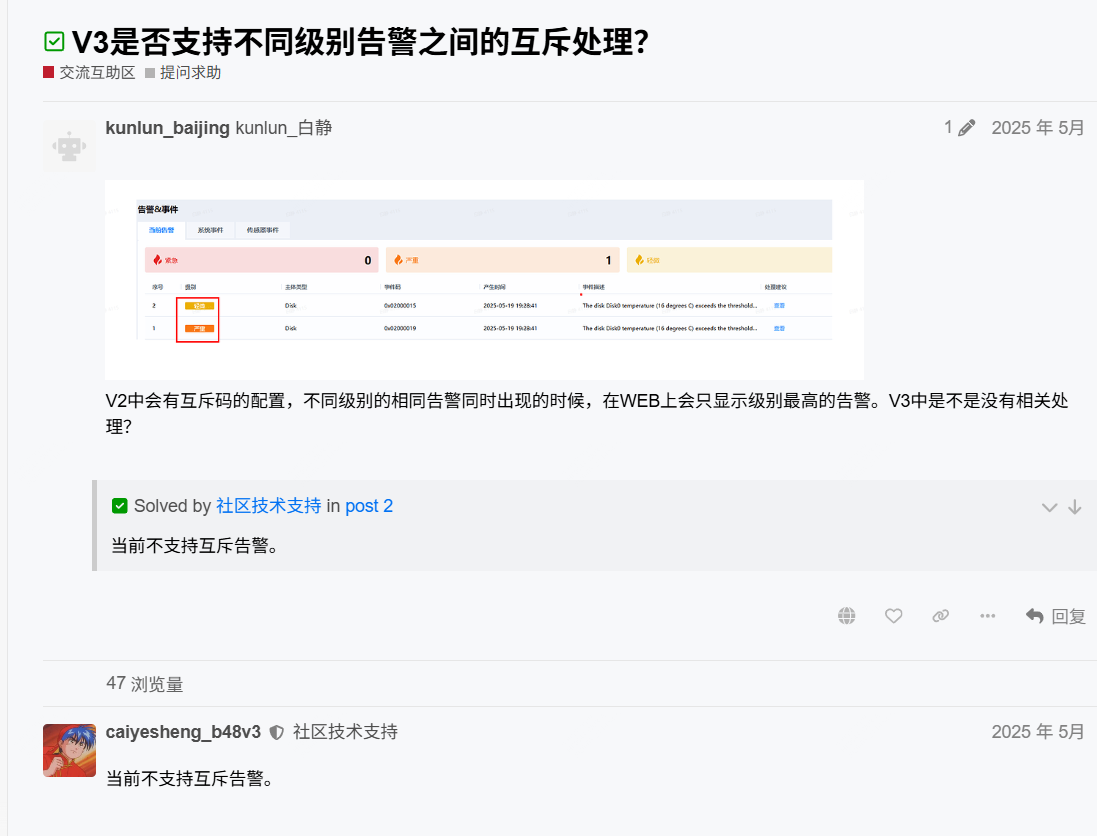Open the three-dot more actions menu
The width and height of the screenshot is (1097, 836).
click(988, 616)
